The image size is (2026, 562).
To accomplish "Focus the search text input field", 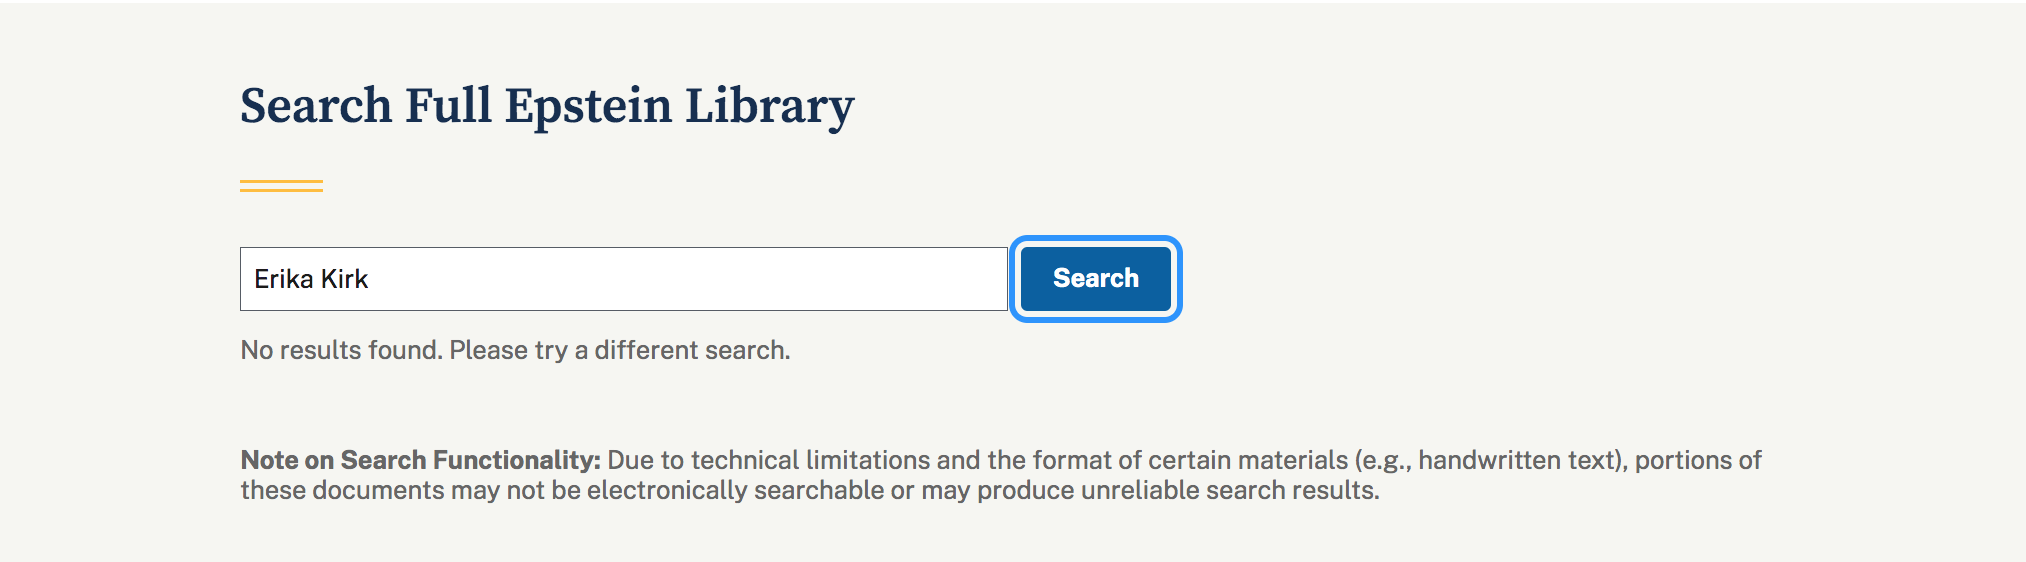I will click(622, 279).
